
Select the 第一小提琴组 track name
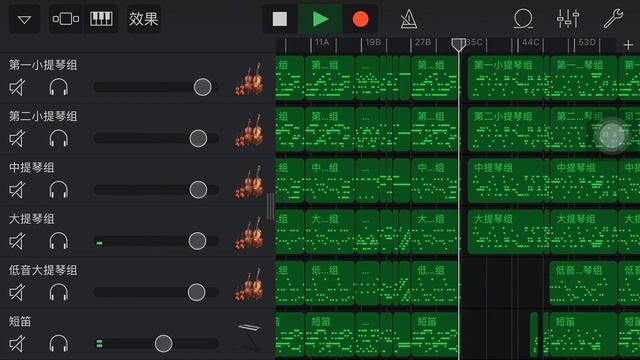(x=43, y=65)
